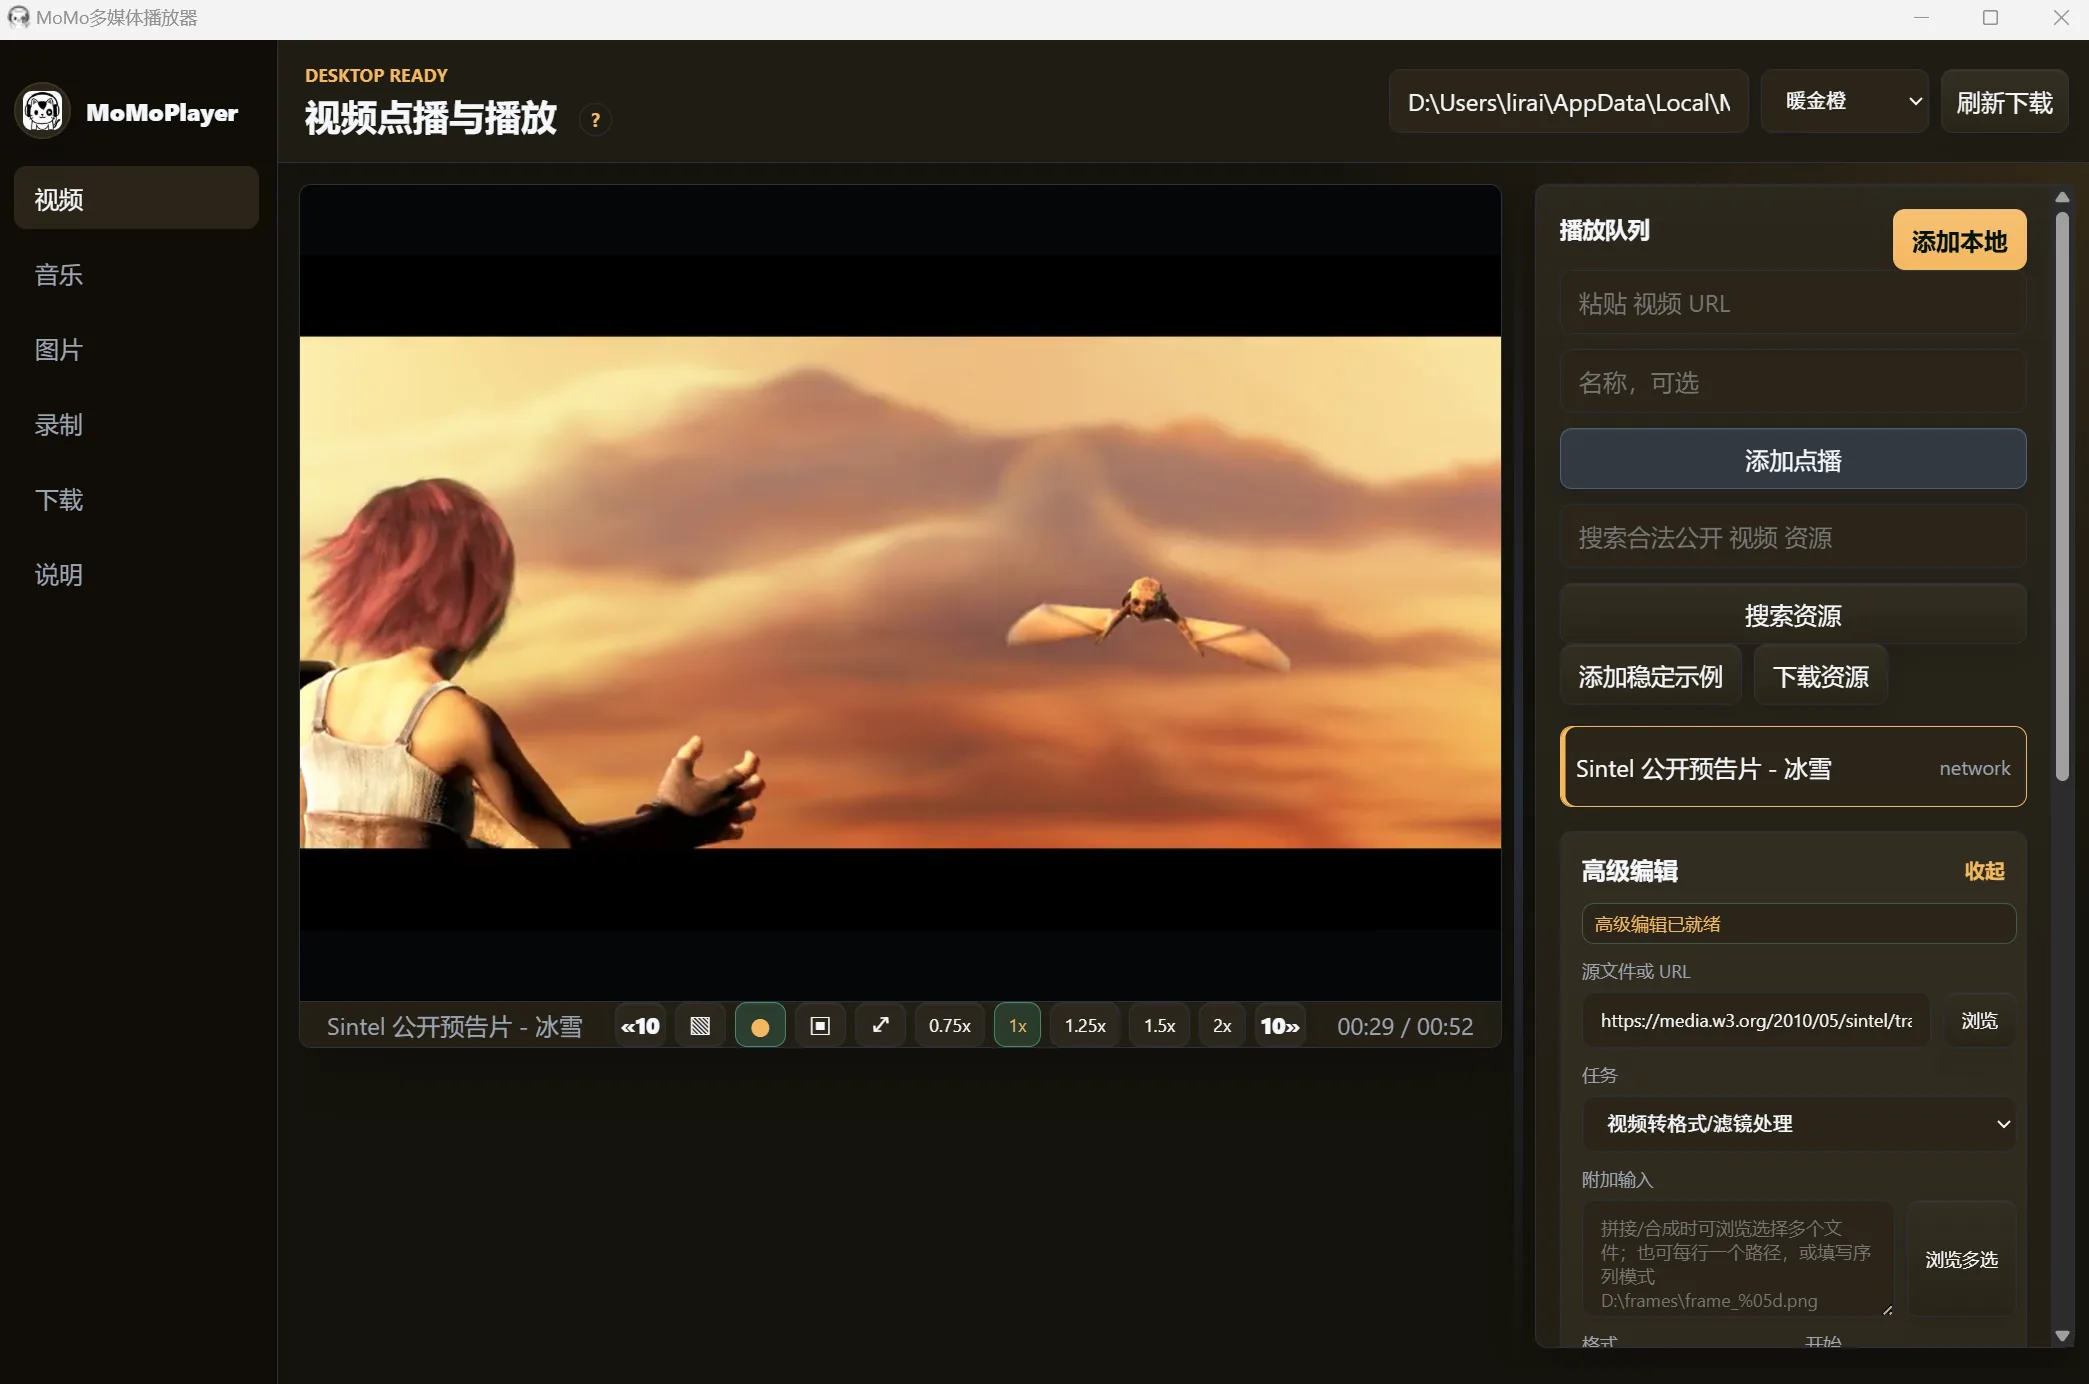Viewport: 2089px width, 1384px height.
Task: Click the 高级编辑已就绪 status message
Action: pyautogui.click(x=1798, y=924)
